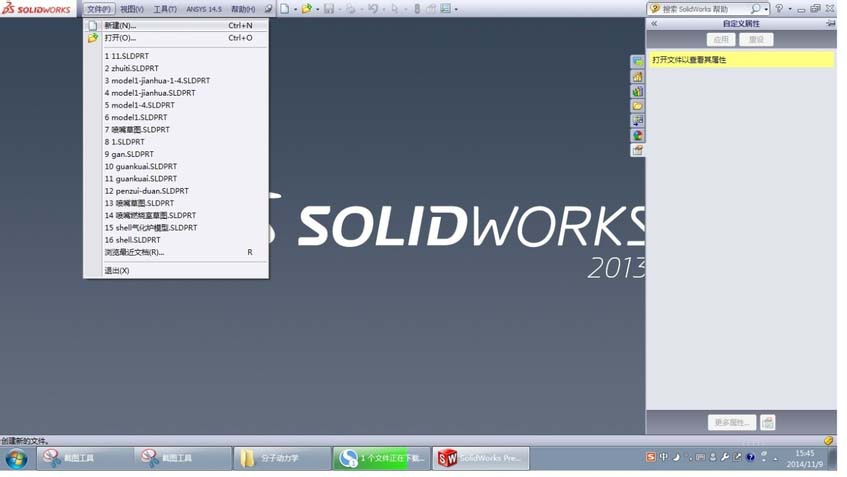
Task: Click the 更多属性... button
Action: 731,422
